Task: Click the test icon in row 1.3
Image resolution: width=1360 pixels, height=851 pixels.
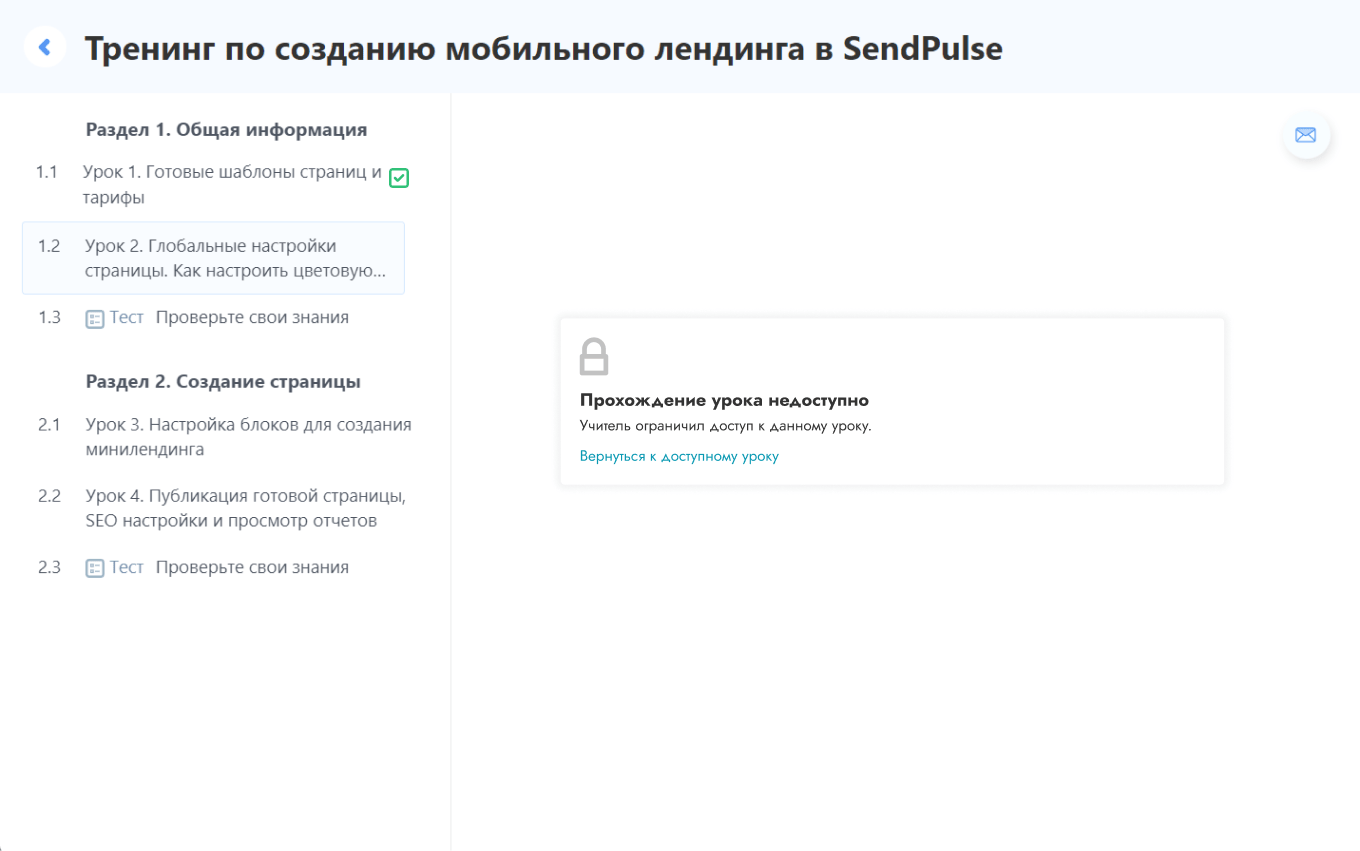Action: pos(95,319)
